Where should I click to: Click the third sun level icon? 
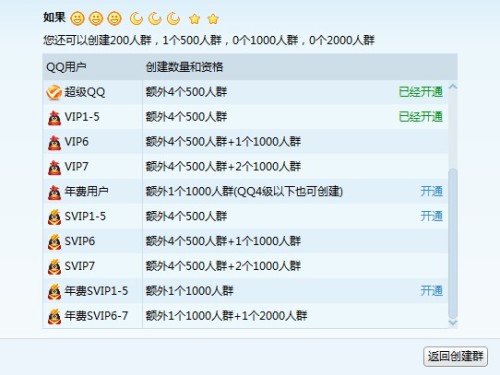[x=115, y=19]
